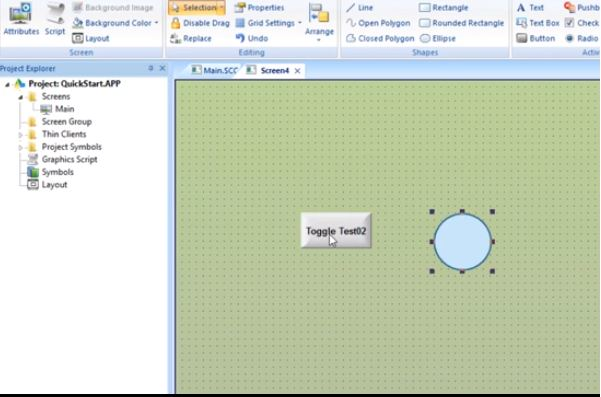Select the Line shape tool
The image size is (601, 397).
click(359, 7)
